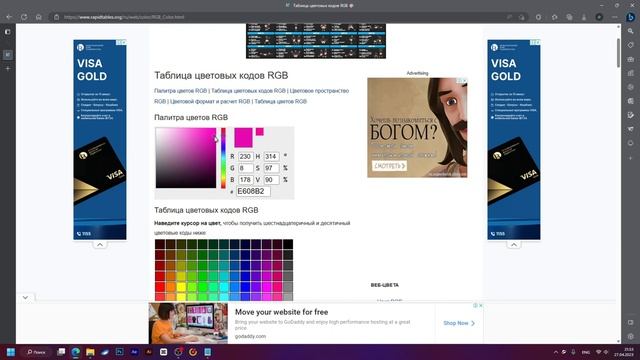Launch Photoshop from the taskbar
This screenshot has width=640, height=360.
[120, 352]
